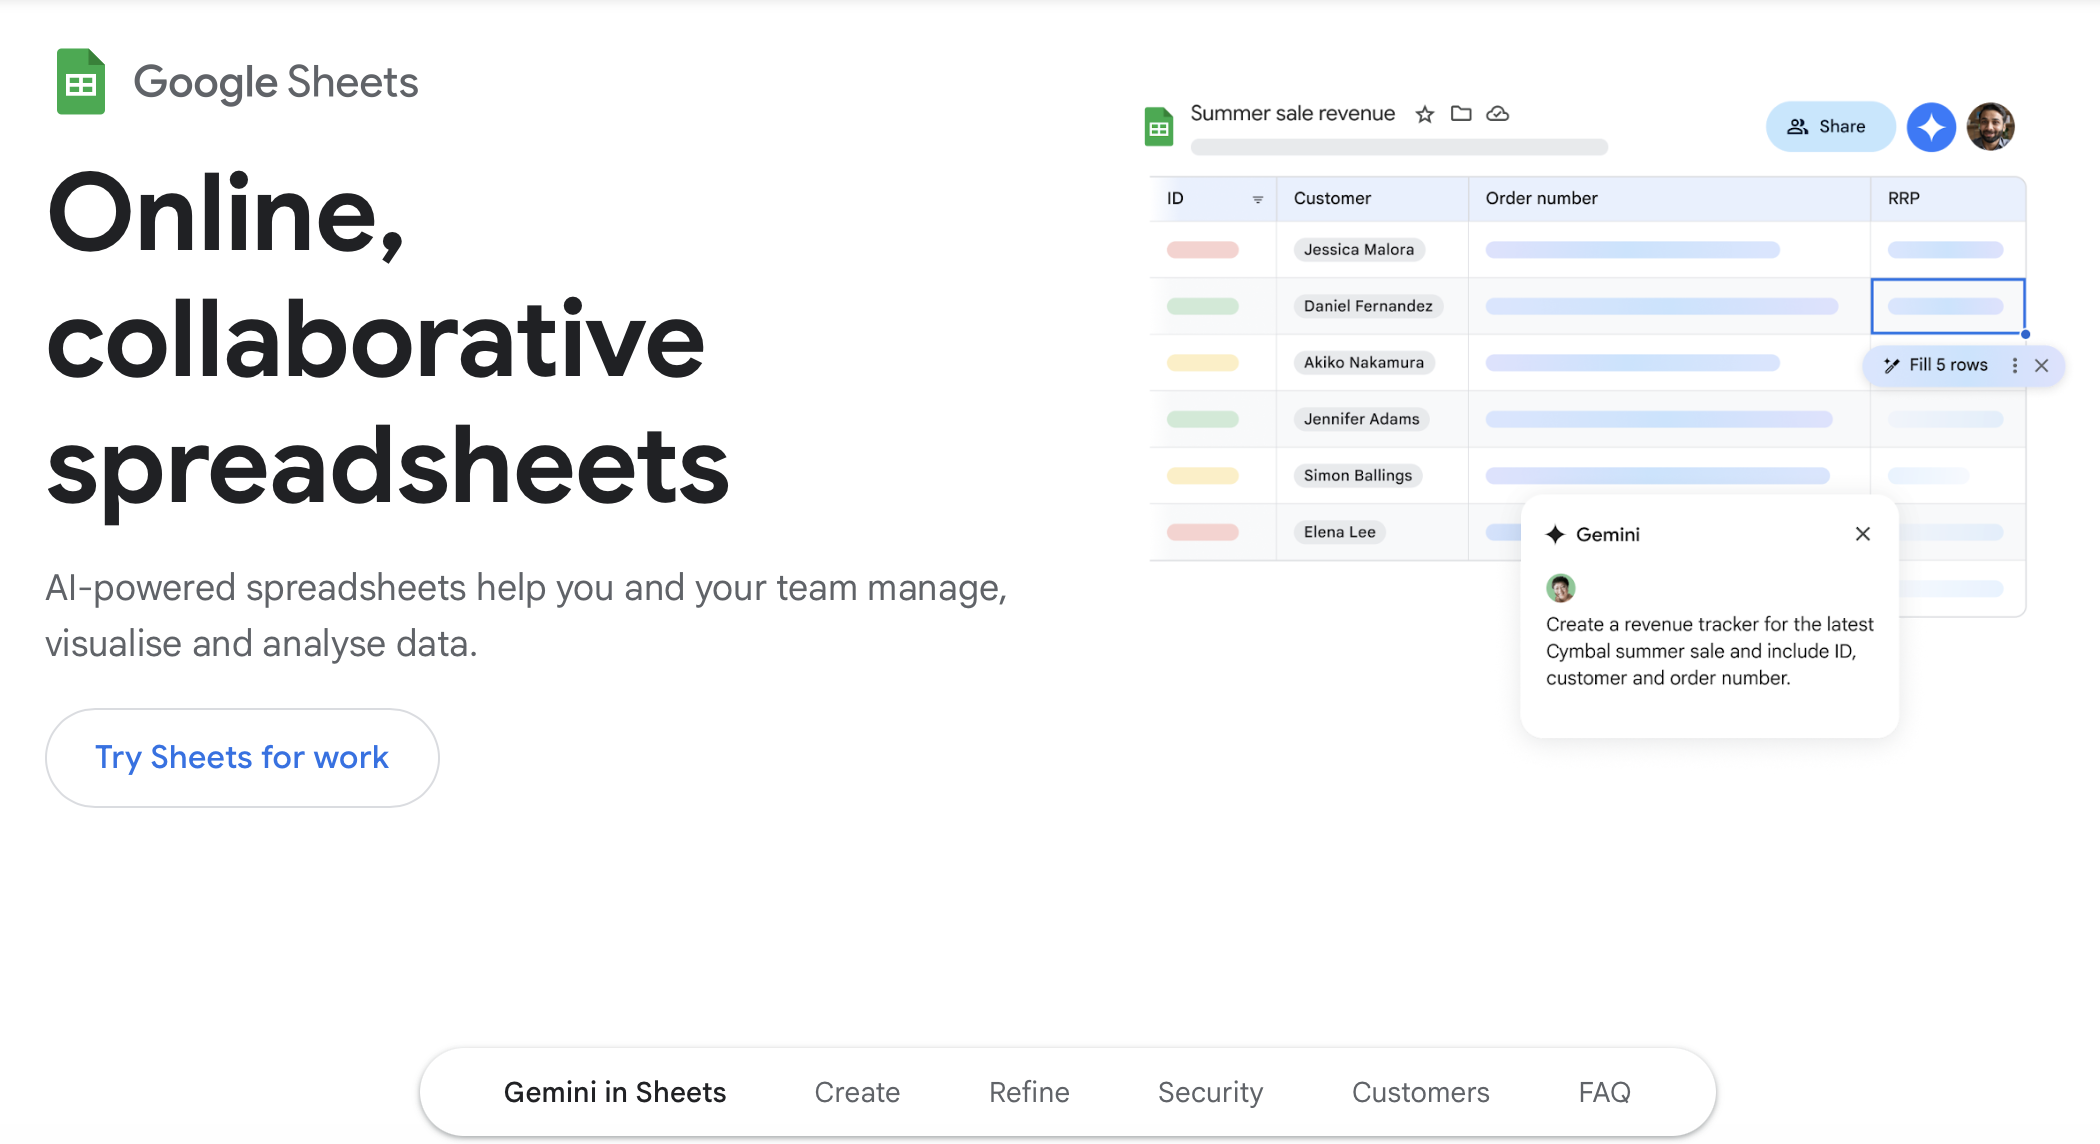Click the green ID pill in Daniel Fernandez's row
The height and width of the screenshot is (1144, 2100).
tap(1202, 306)
